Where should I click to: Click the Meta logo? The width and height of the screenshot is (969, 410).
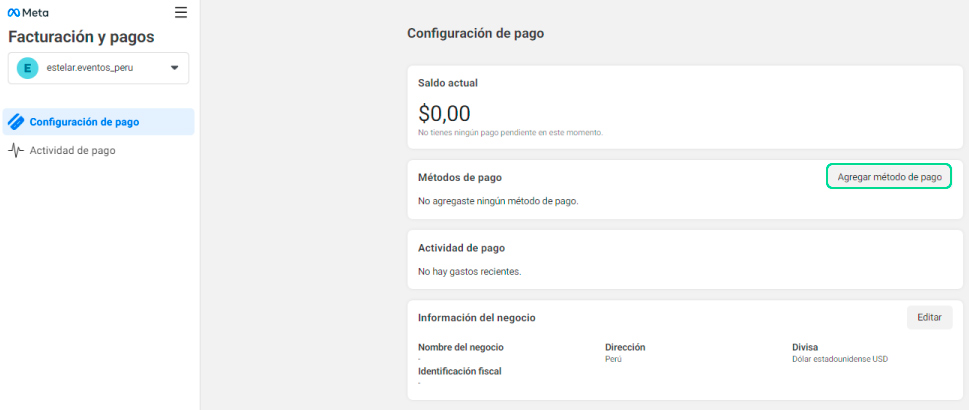click(28, 13)
